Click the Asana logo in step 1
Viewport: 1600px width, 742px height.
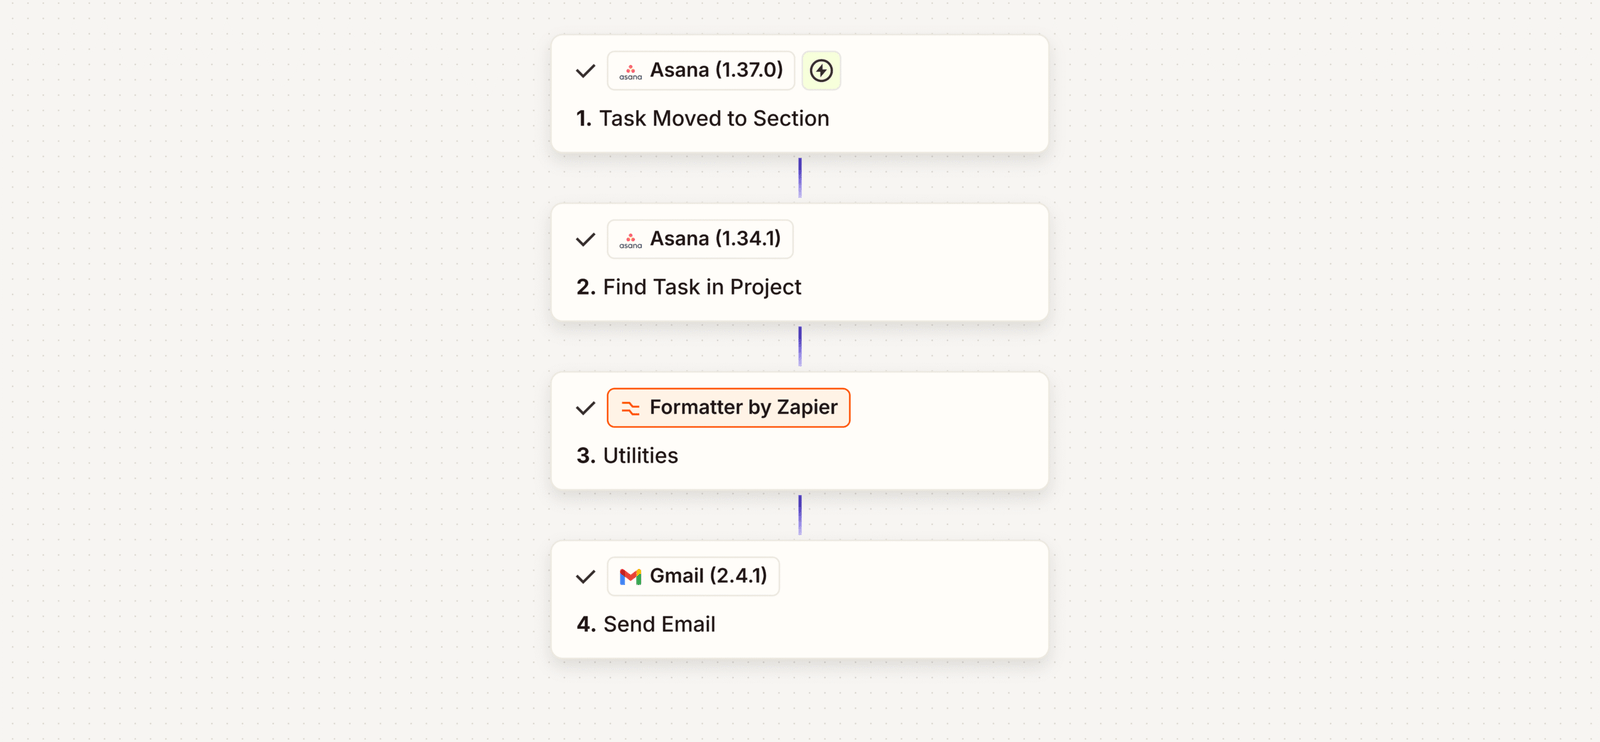click(630, 71)
